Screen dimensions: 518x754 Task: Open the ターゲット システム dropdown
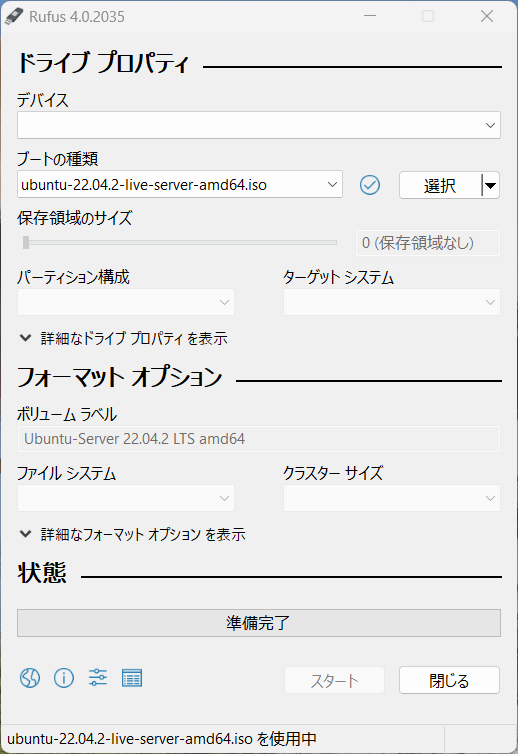point(392,302)
